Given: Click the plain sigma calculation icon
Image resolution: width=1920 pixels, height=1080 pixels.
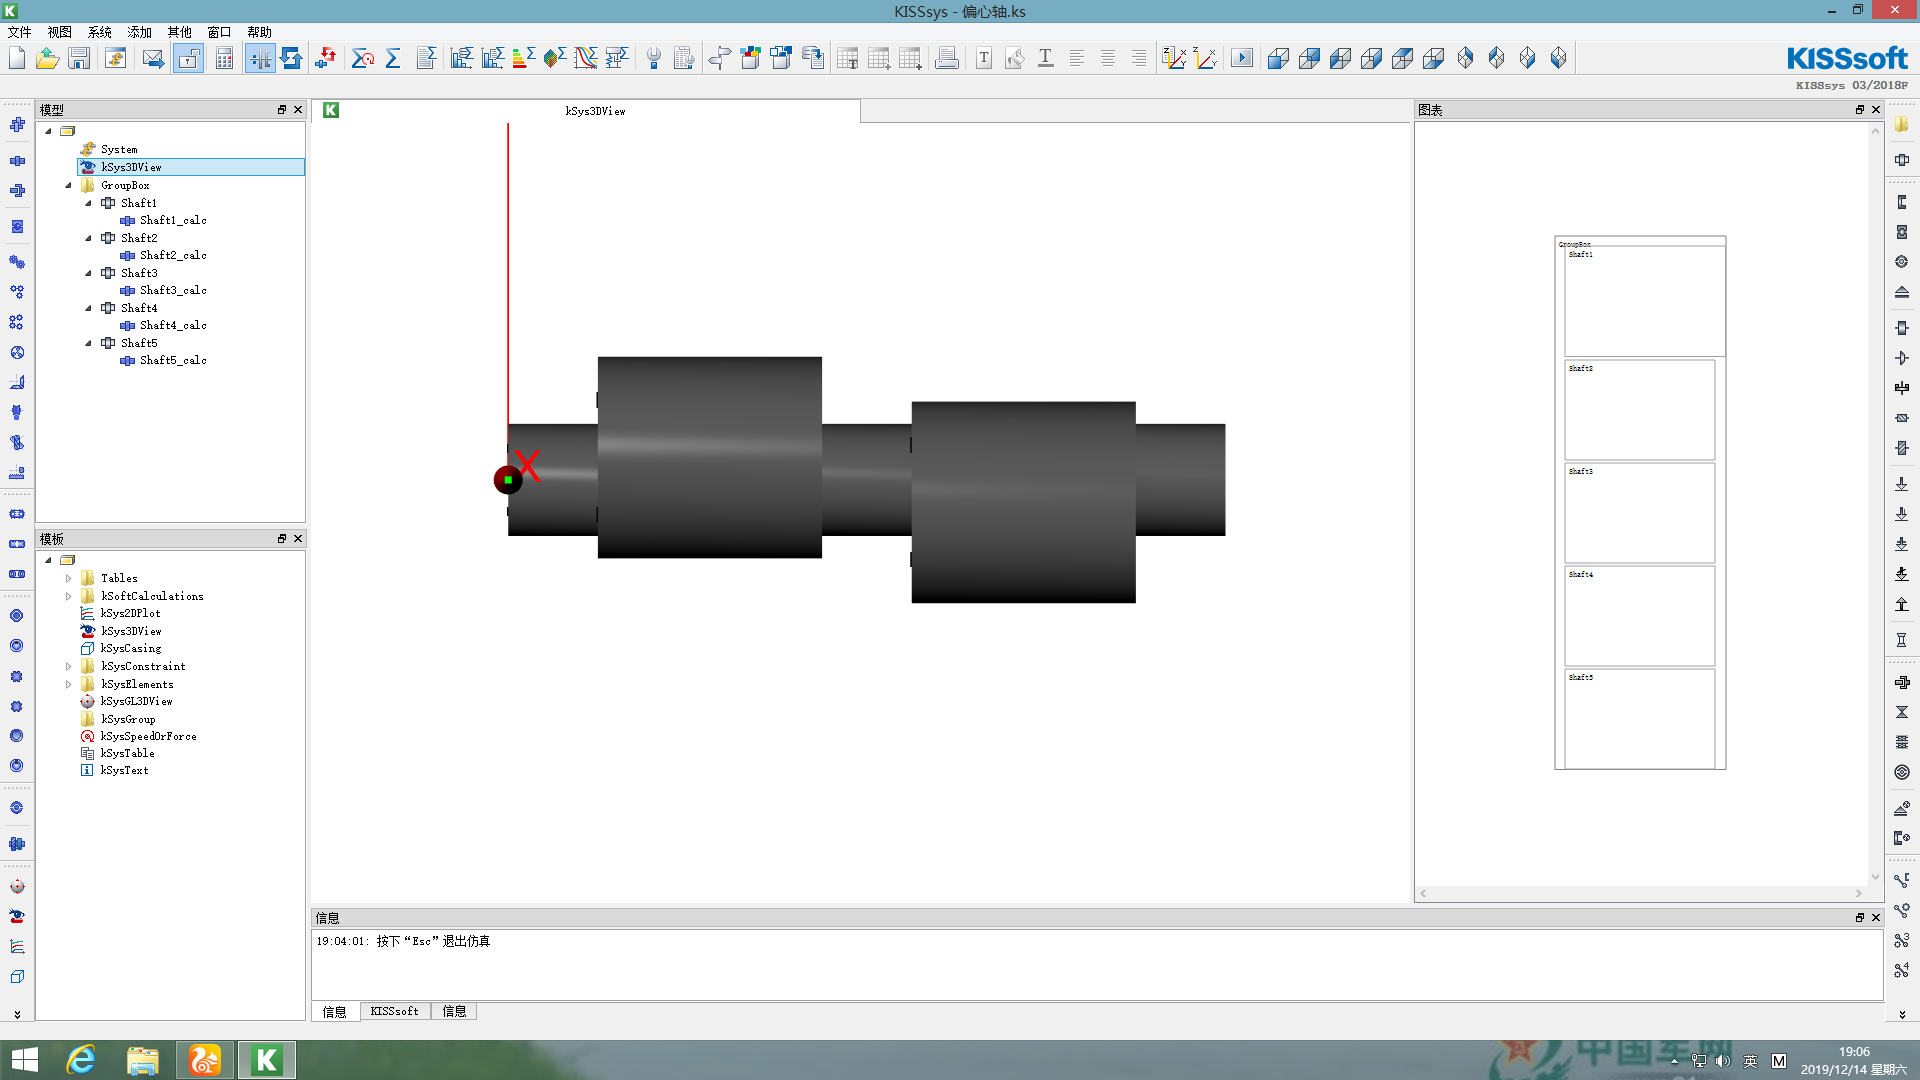Looking at the screenshot, I should pos(394,58).
